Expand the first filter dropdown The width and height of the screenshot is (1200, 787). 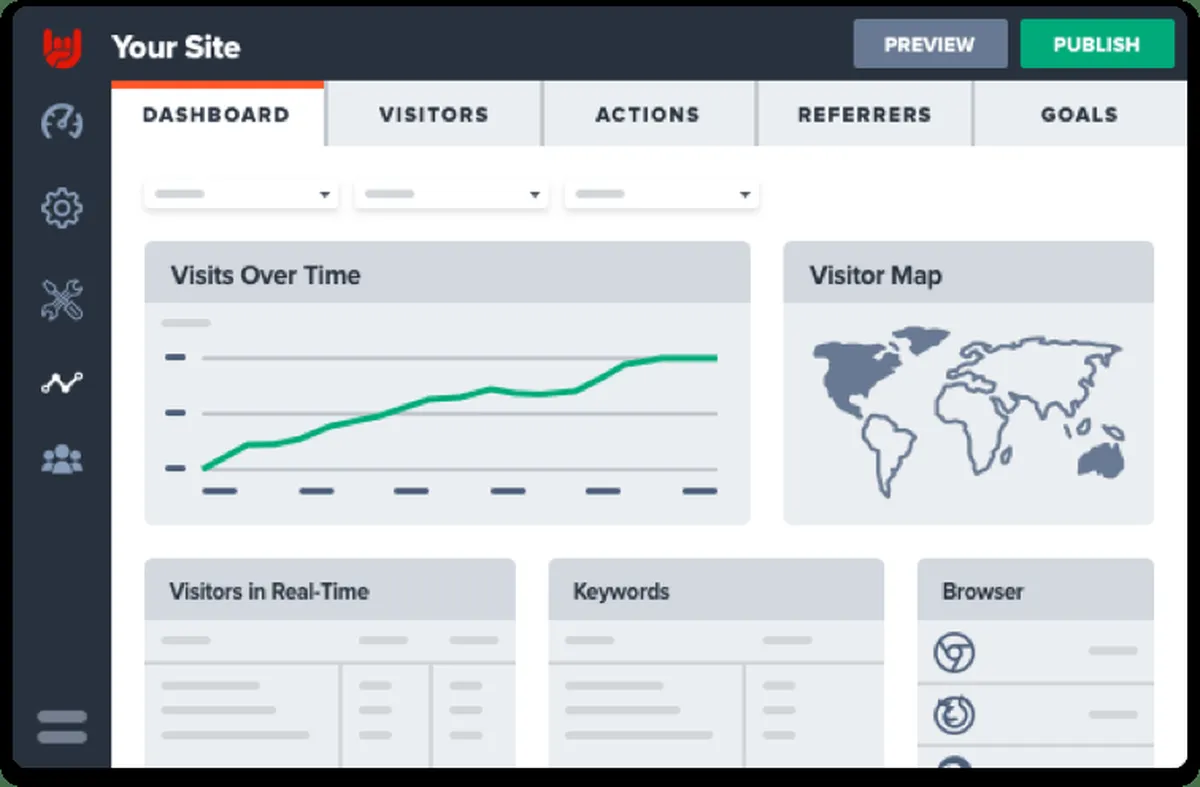tap(241, 194)
